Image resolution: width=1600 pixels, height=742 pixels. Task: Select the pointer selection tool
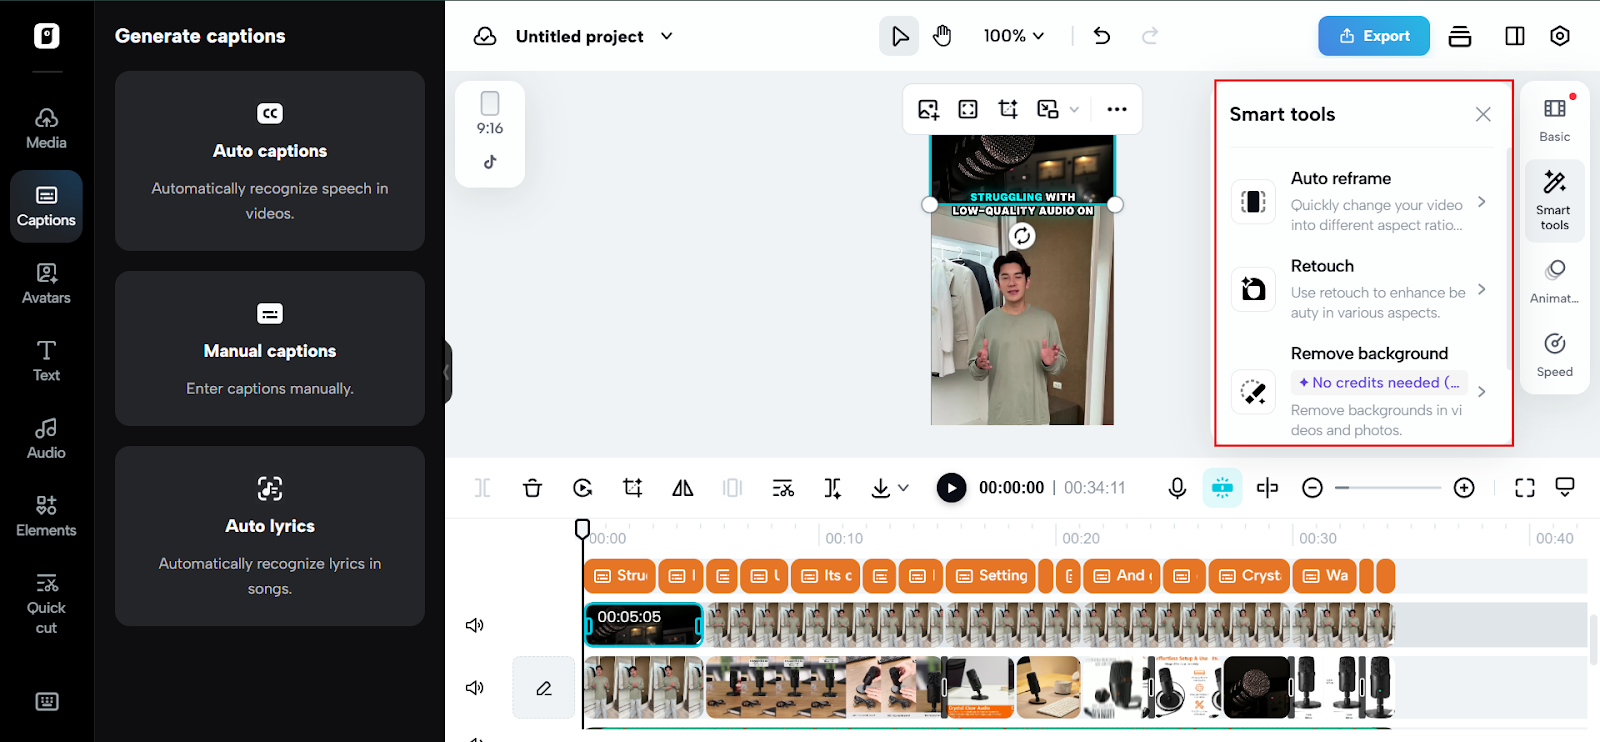coord(900,36)
